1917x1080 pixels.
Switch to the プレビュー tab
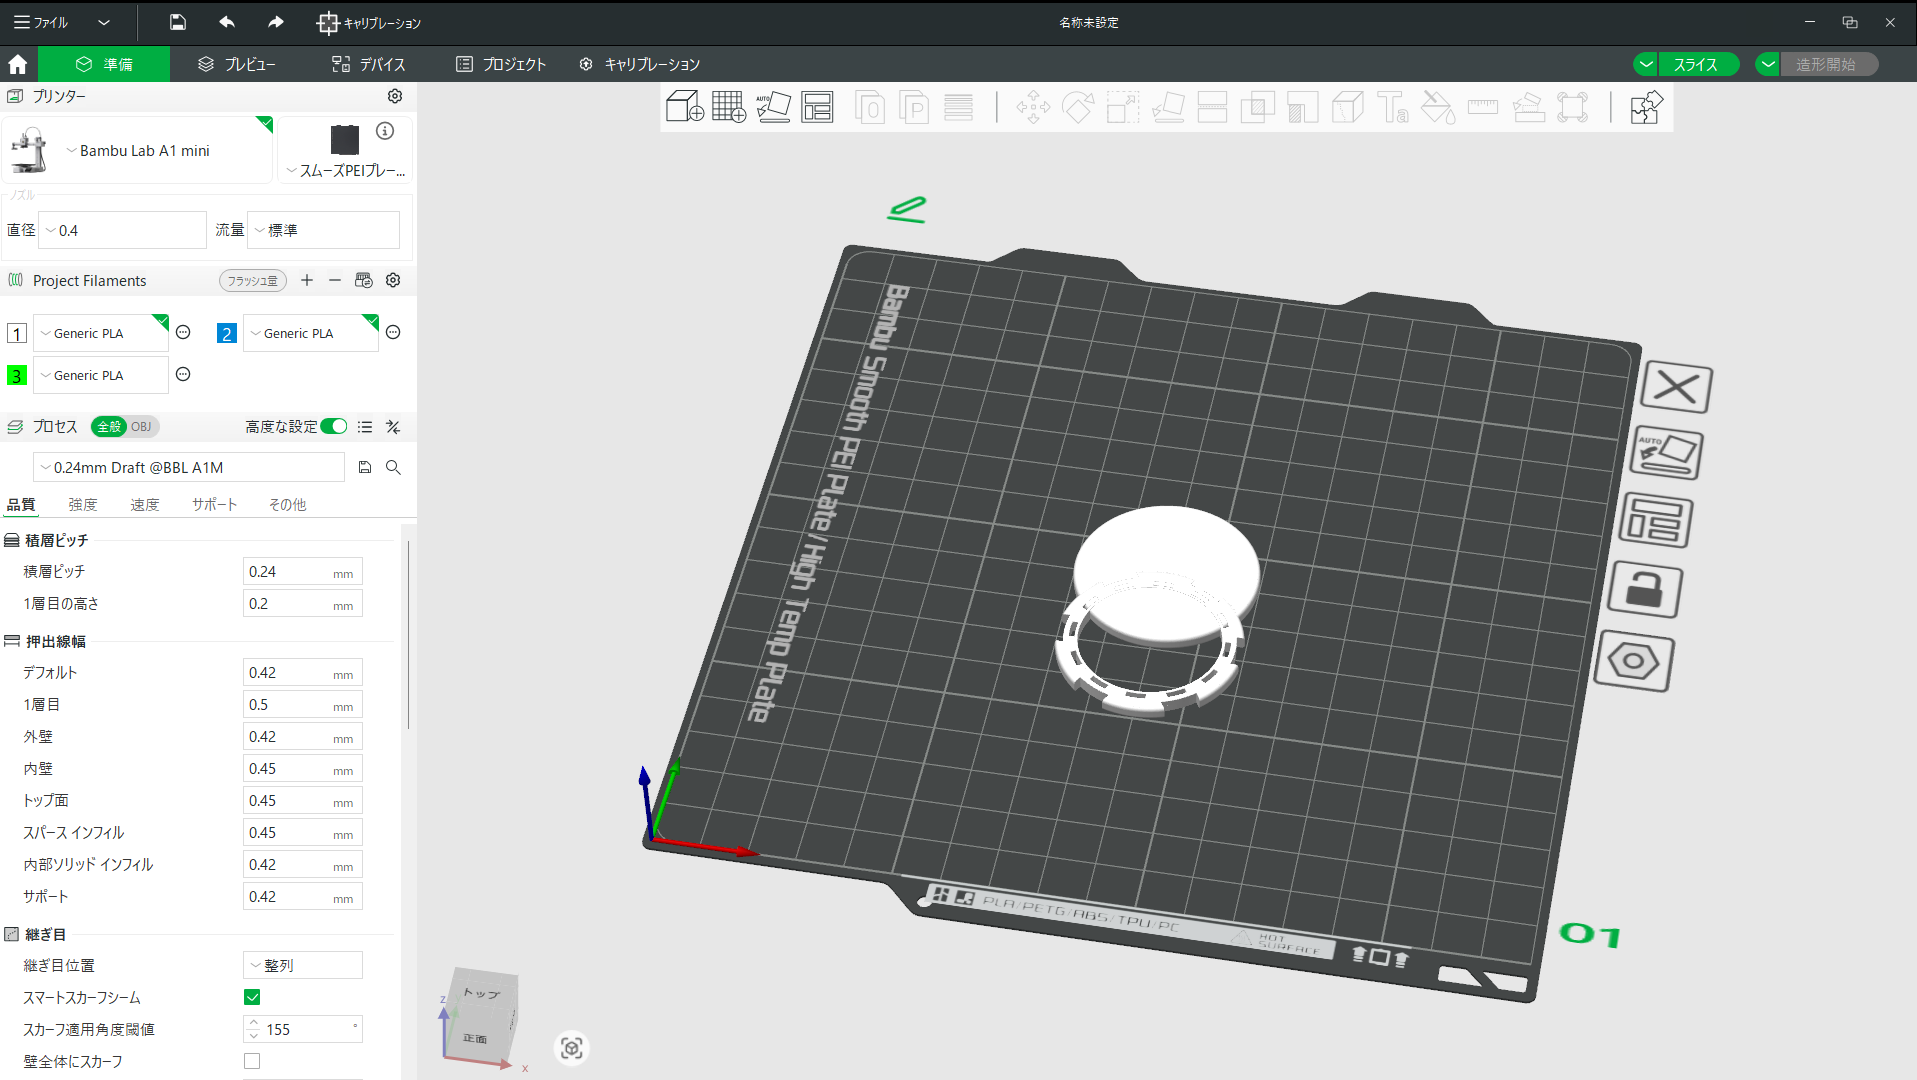point(237,63)
